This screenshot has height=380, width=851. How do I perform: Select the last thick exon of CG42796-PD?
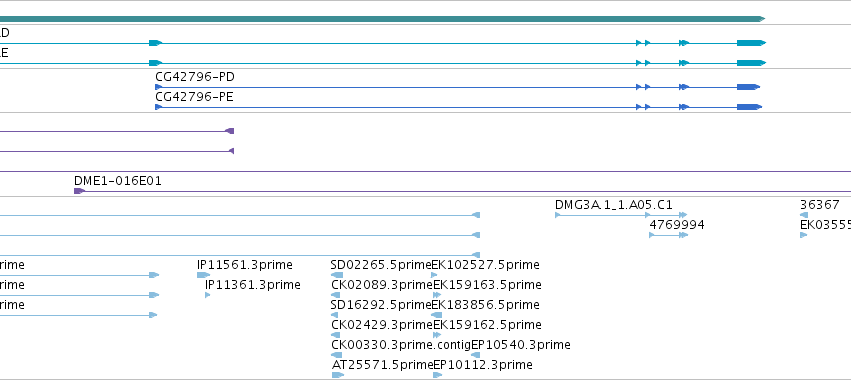[x=748, y=87]
